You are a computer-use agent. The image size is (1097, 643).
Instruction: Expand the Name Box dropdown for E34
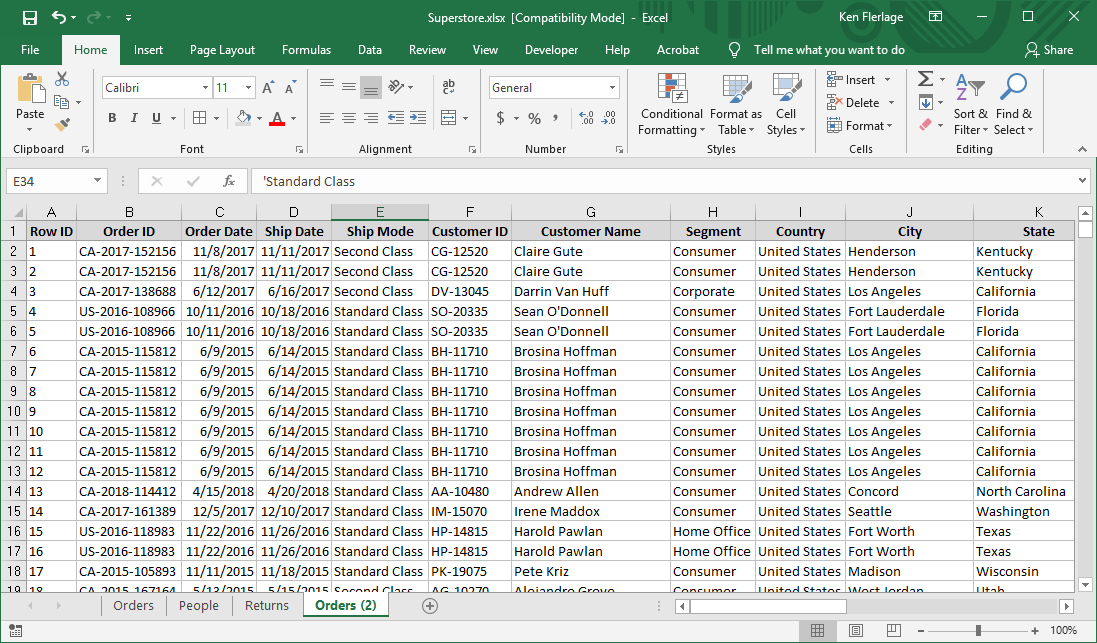click(97, 181)
